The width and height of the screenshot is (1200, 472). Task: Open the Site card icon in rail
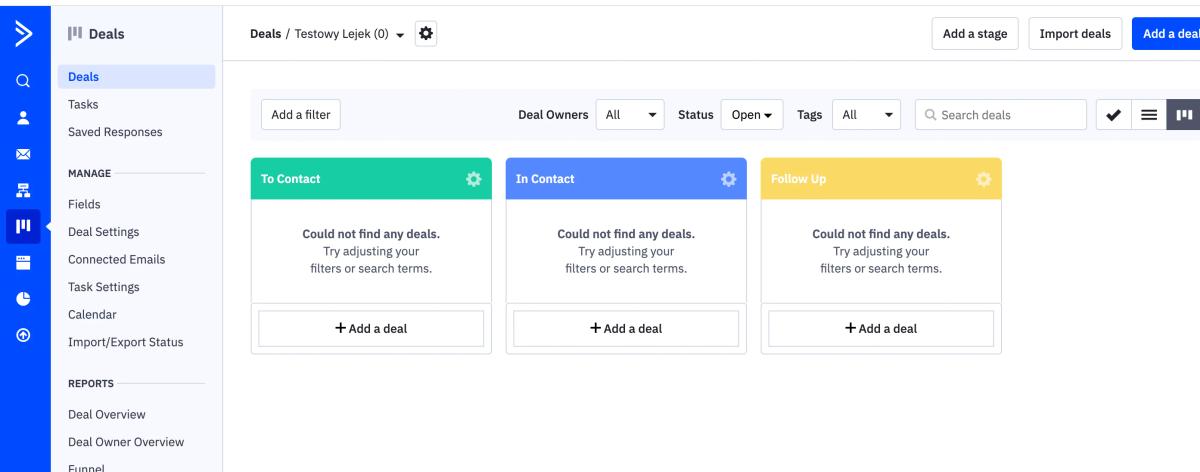pos(22,263)
